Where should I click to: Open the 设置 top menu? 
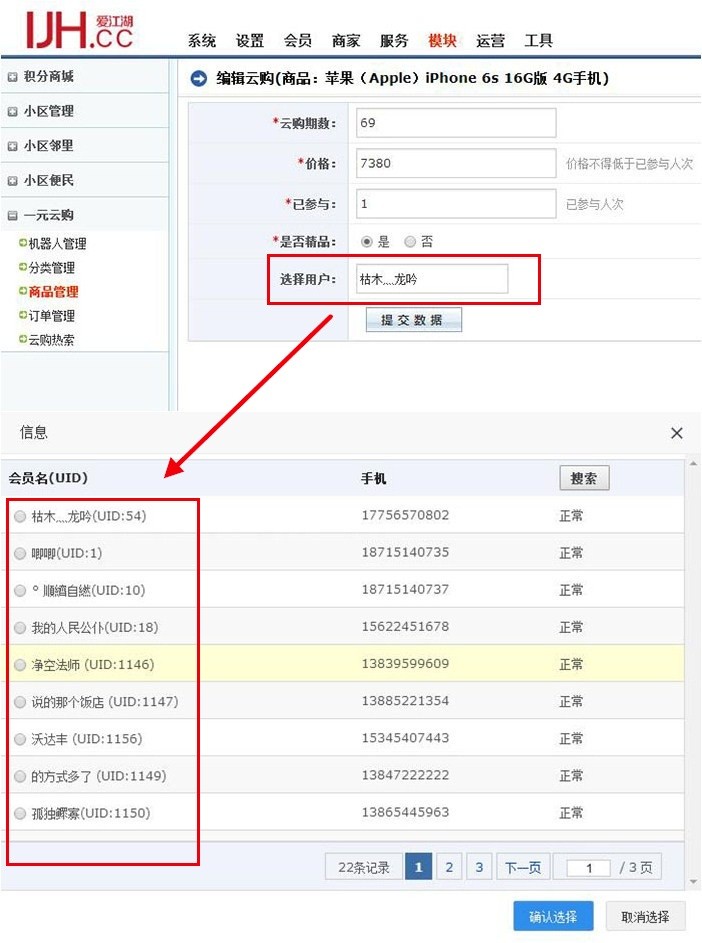click(250, 41)
